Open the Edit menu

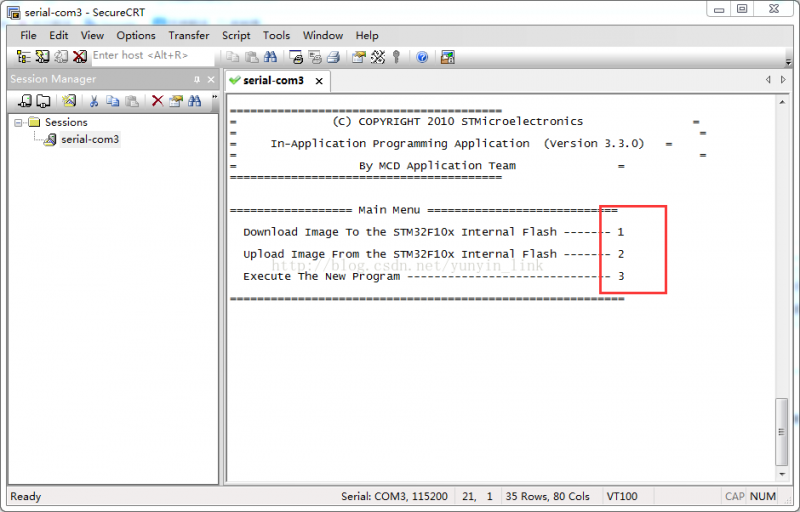coord(59,35)
